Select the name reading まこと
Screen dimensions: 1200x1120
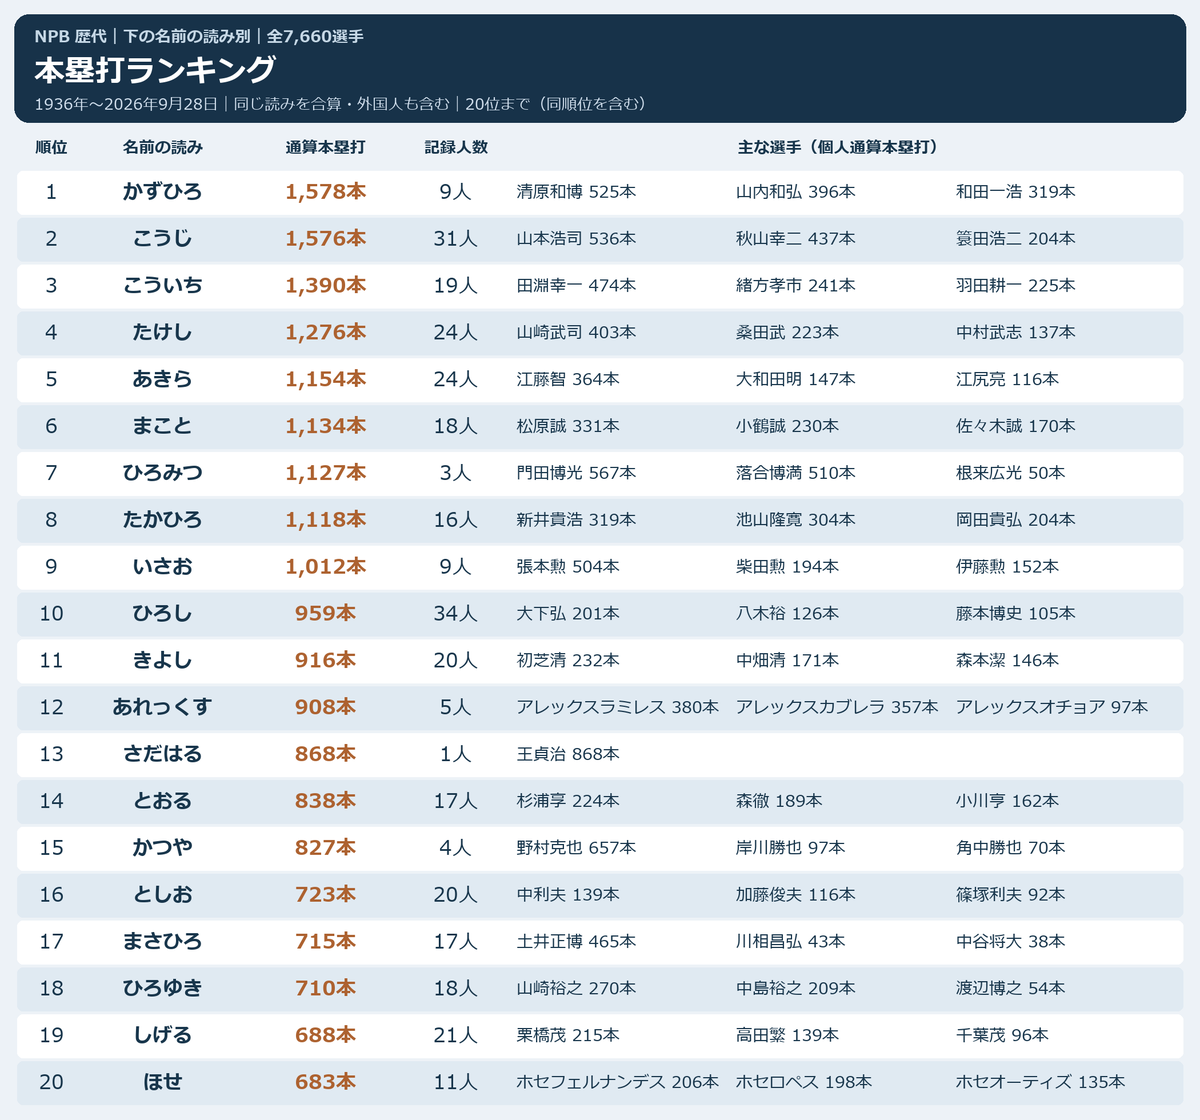[x=163, y=426]
